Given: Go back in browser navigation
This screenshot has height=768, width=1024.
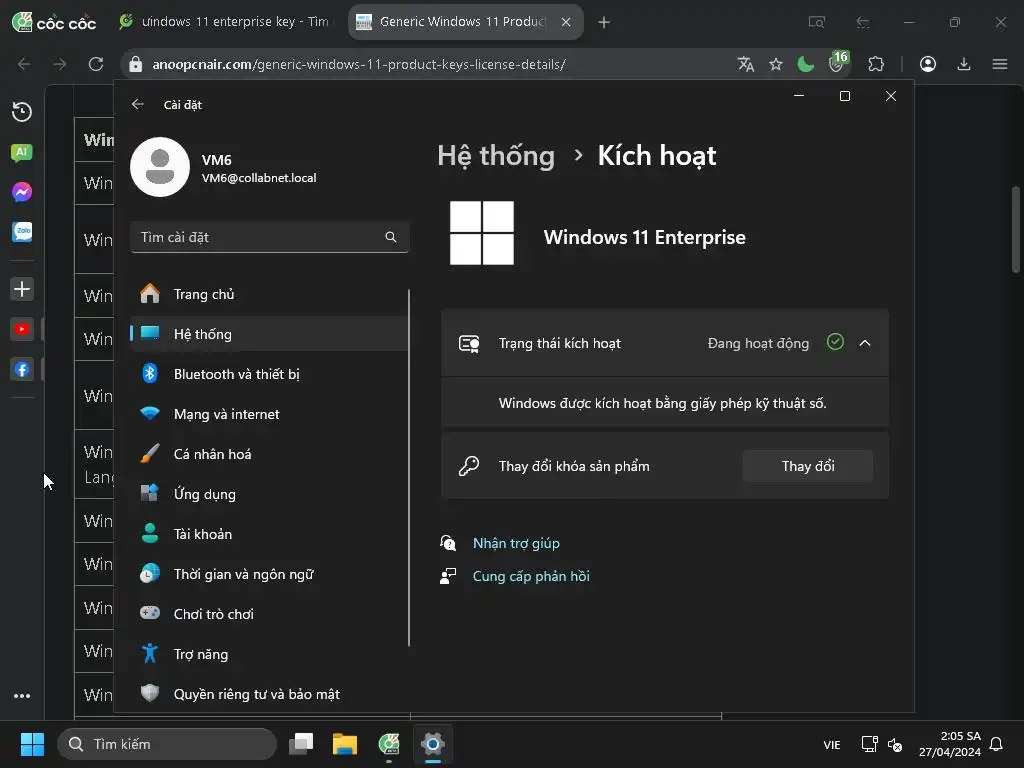Looking at the screenshot, I should (24, 64).
